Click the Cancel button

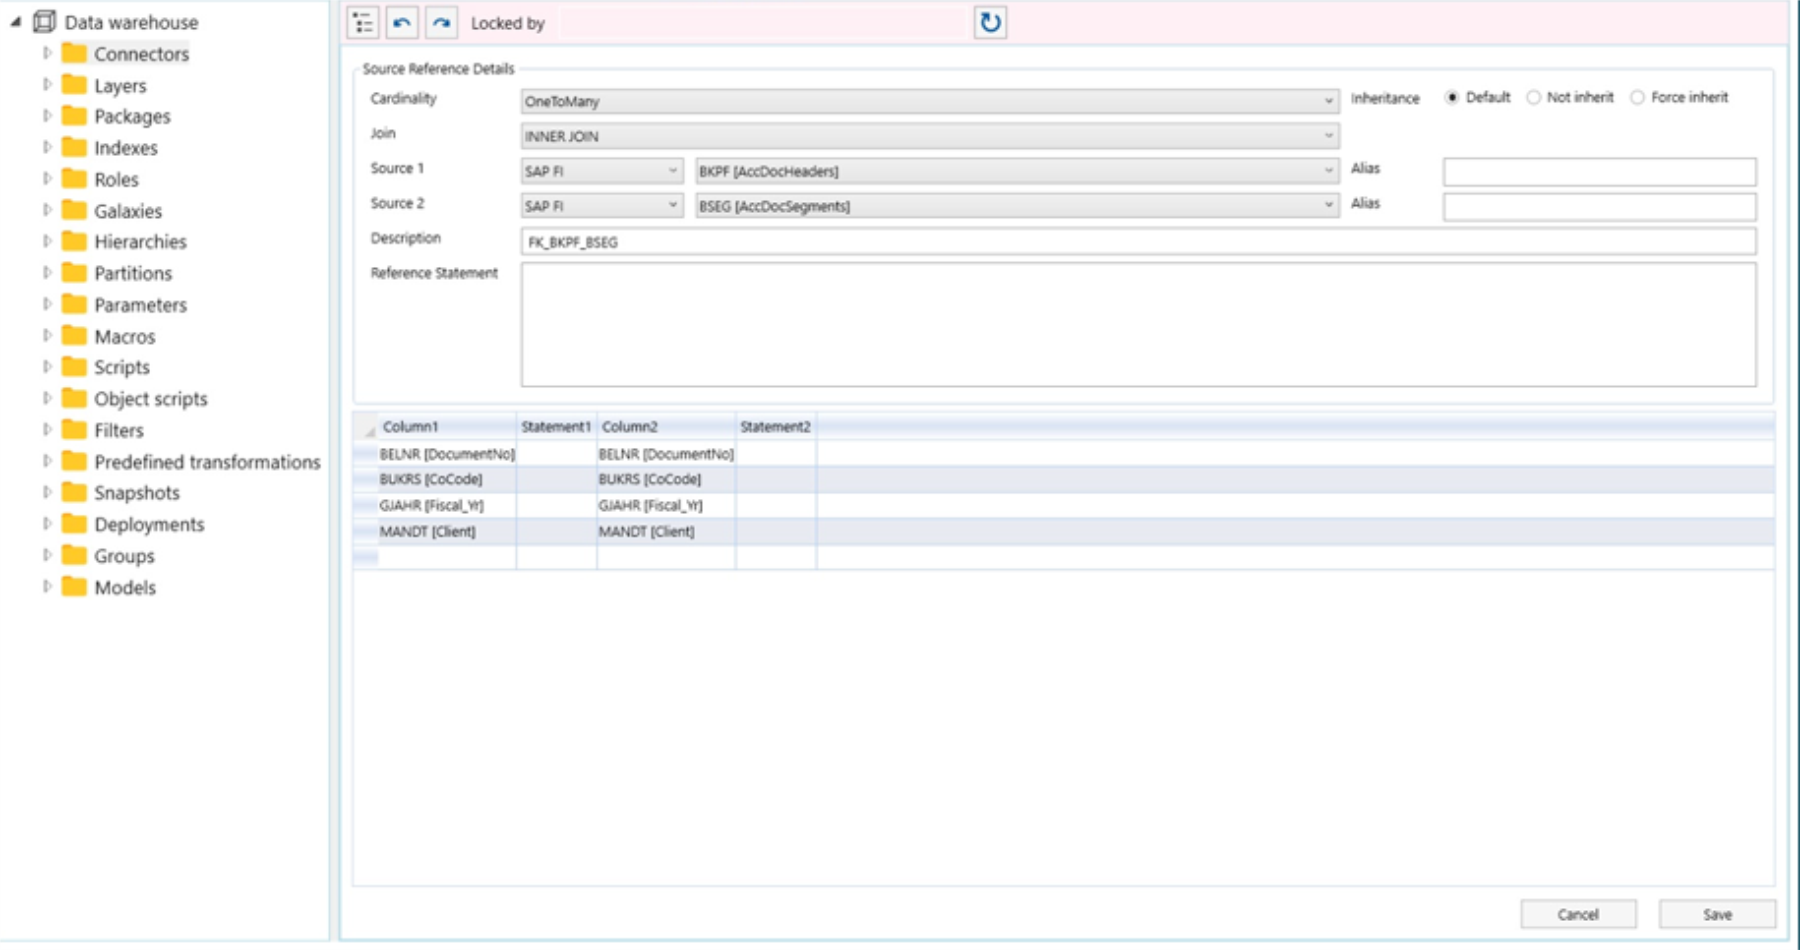tap(1577, 914)
